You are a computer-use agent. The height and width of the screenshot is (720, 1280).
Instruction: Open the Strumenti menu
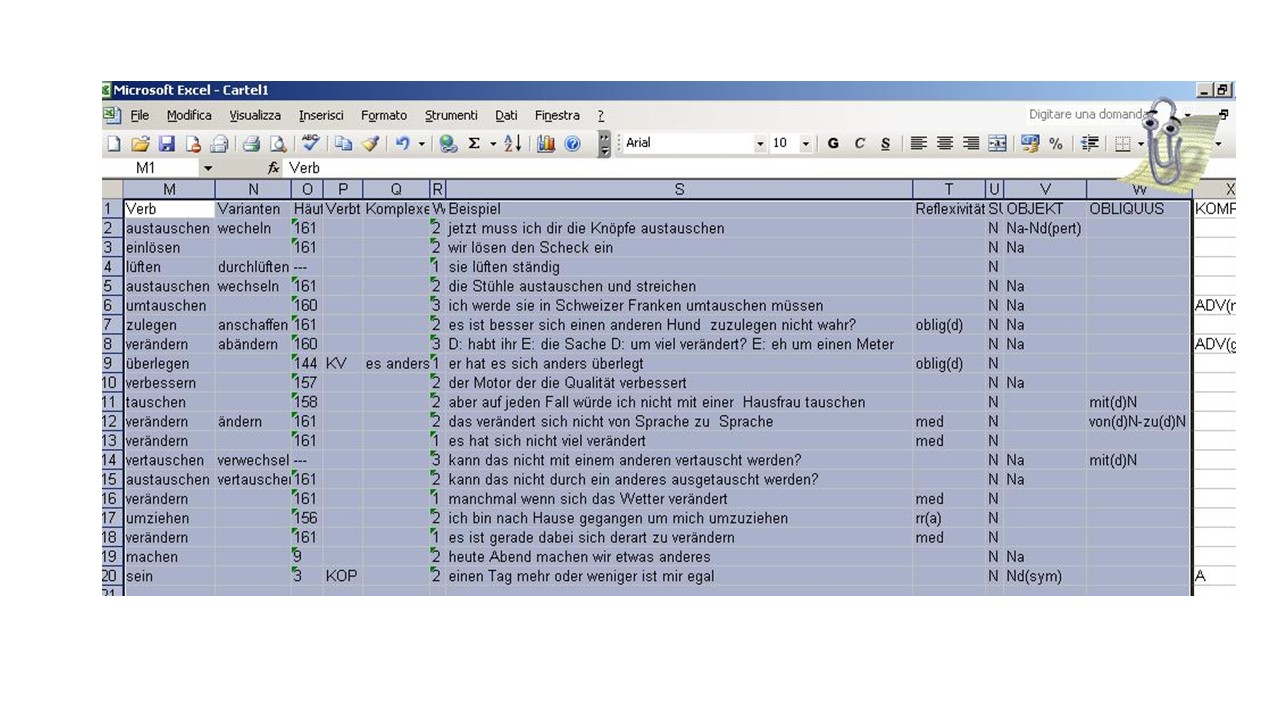[x=451, y=116]
